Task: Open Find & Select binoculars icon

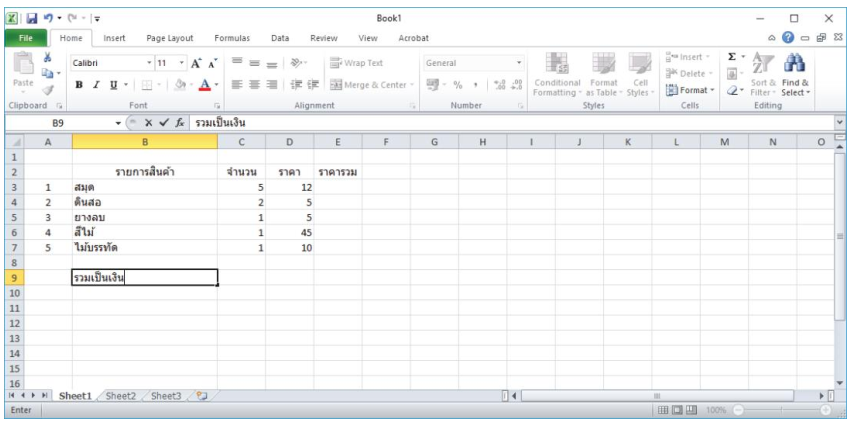Action: point(797,68)
